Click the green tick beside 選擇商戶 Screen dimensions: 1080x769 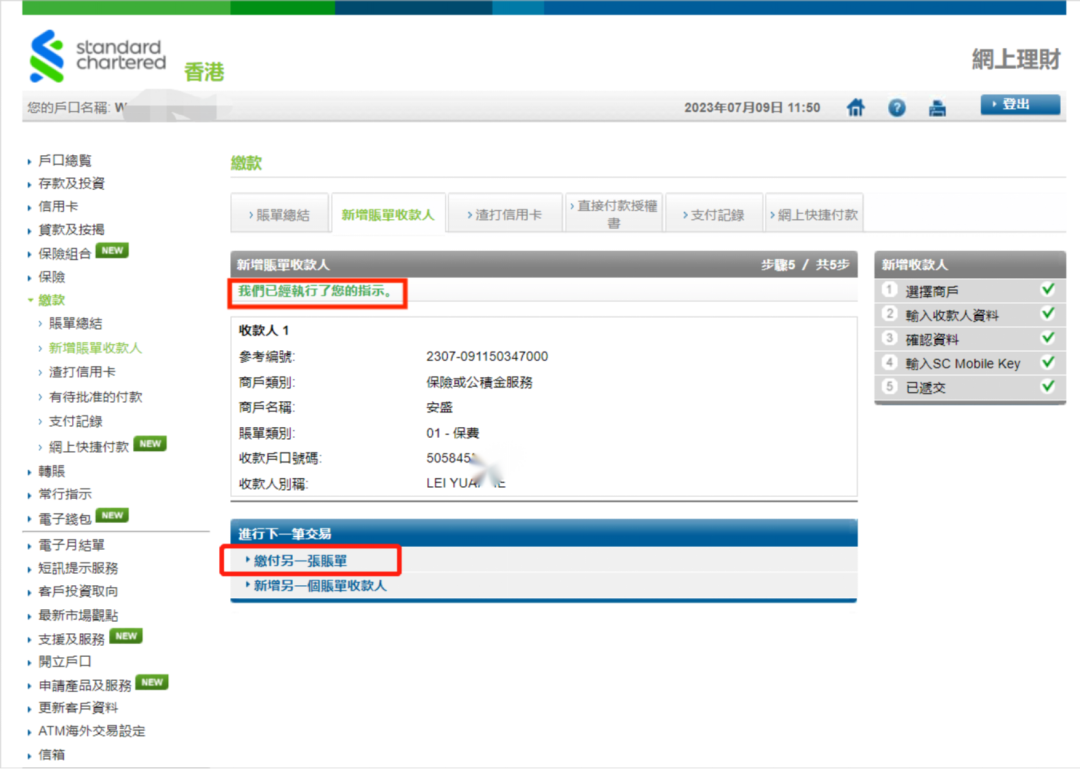[1048, 289]
